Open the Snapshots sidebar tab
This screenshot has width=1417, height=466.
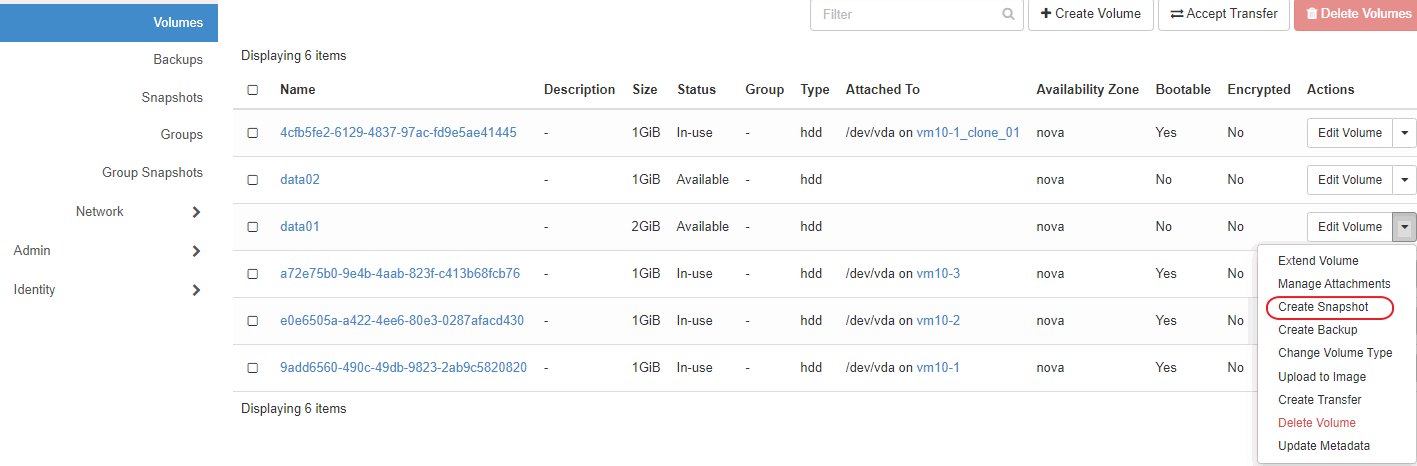[172, 98]
